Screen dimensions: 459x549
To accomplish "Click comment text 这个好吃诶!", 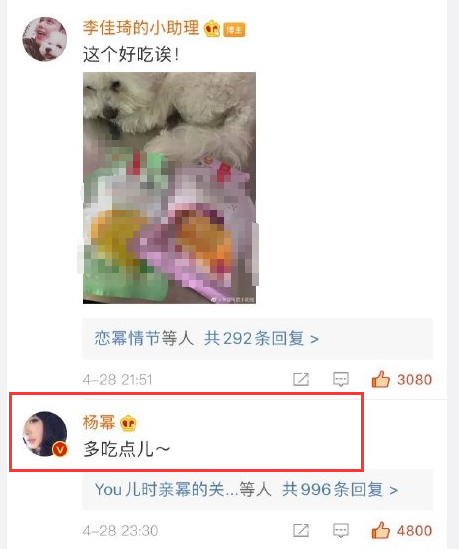I will (x=132, y=55).
